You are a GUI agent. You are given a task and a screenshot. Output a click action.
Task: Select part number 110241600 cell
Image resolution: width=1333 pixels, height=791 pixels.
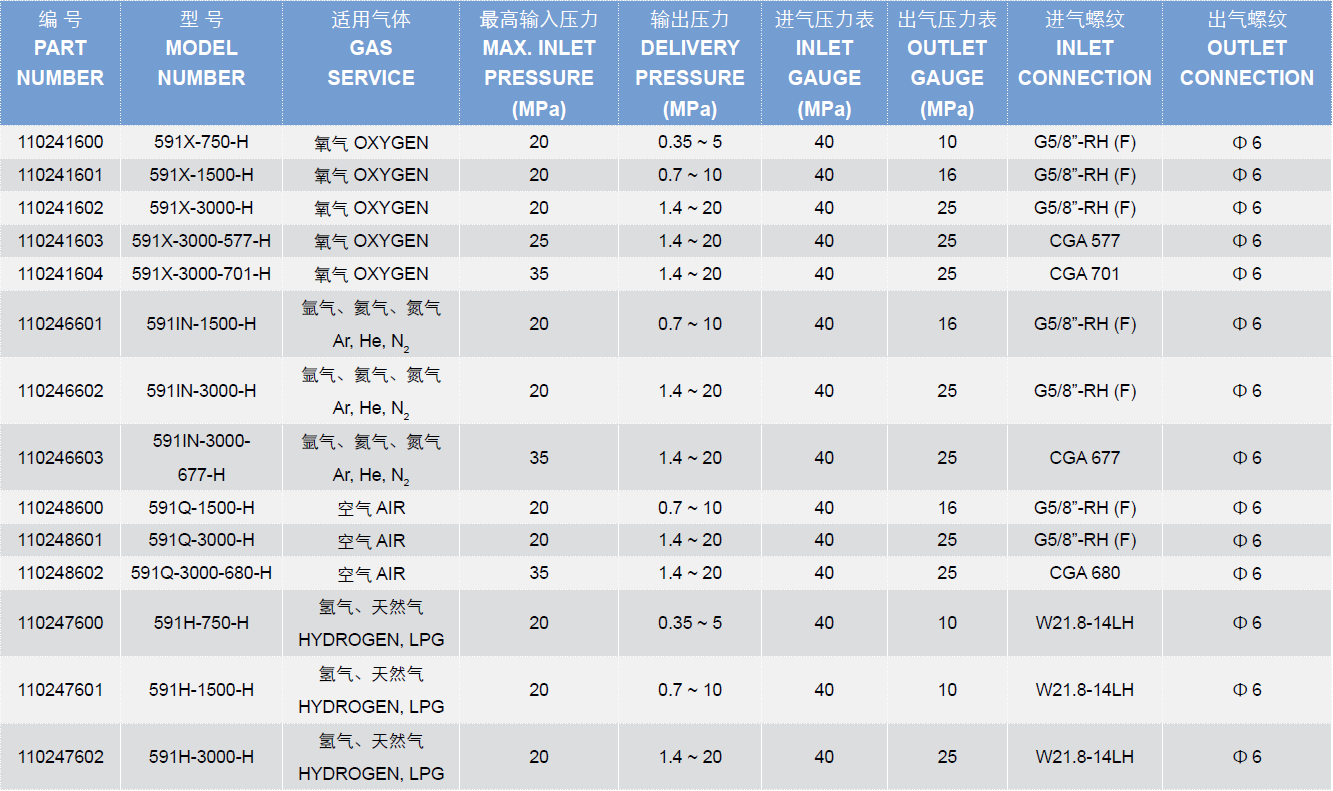[x=60, y=142]
